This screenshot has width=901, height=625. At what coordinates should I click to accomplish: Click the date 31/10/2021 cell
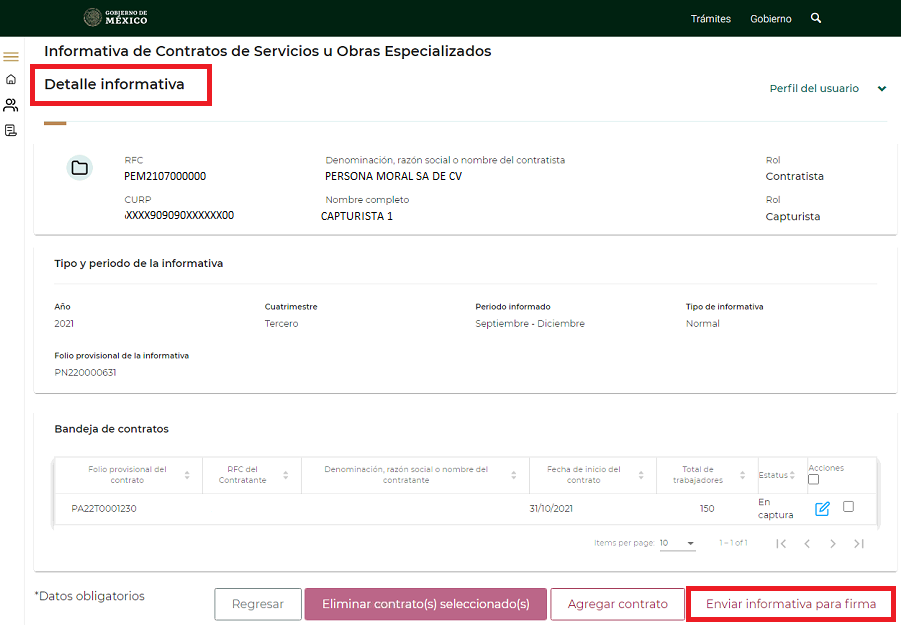[551, 508]
